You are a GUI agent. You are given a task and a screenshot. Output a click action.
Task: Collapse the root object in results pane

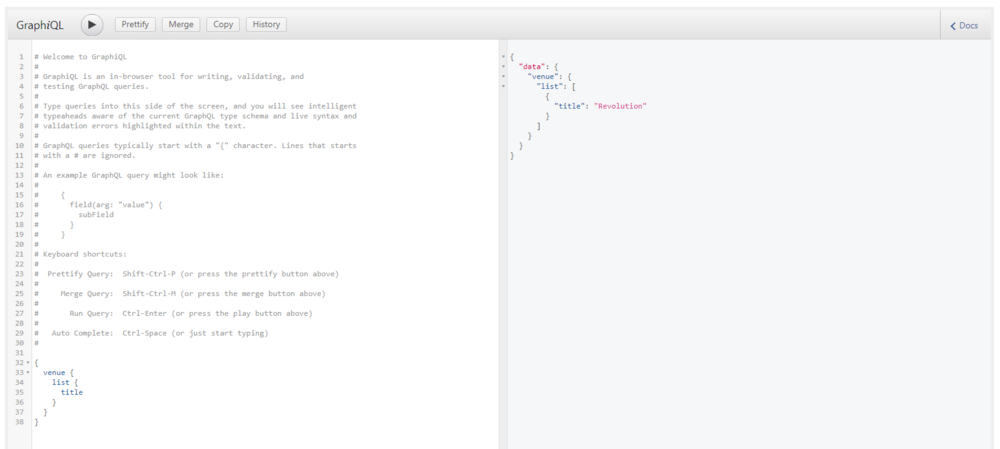tap(503, 56)
